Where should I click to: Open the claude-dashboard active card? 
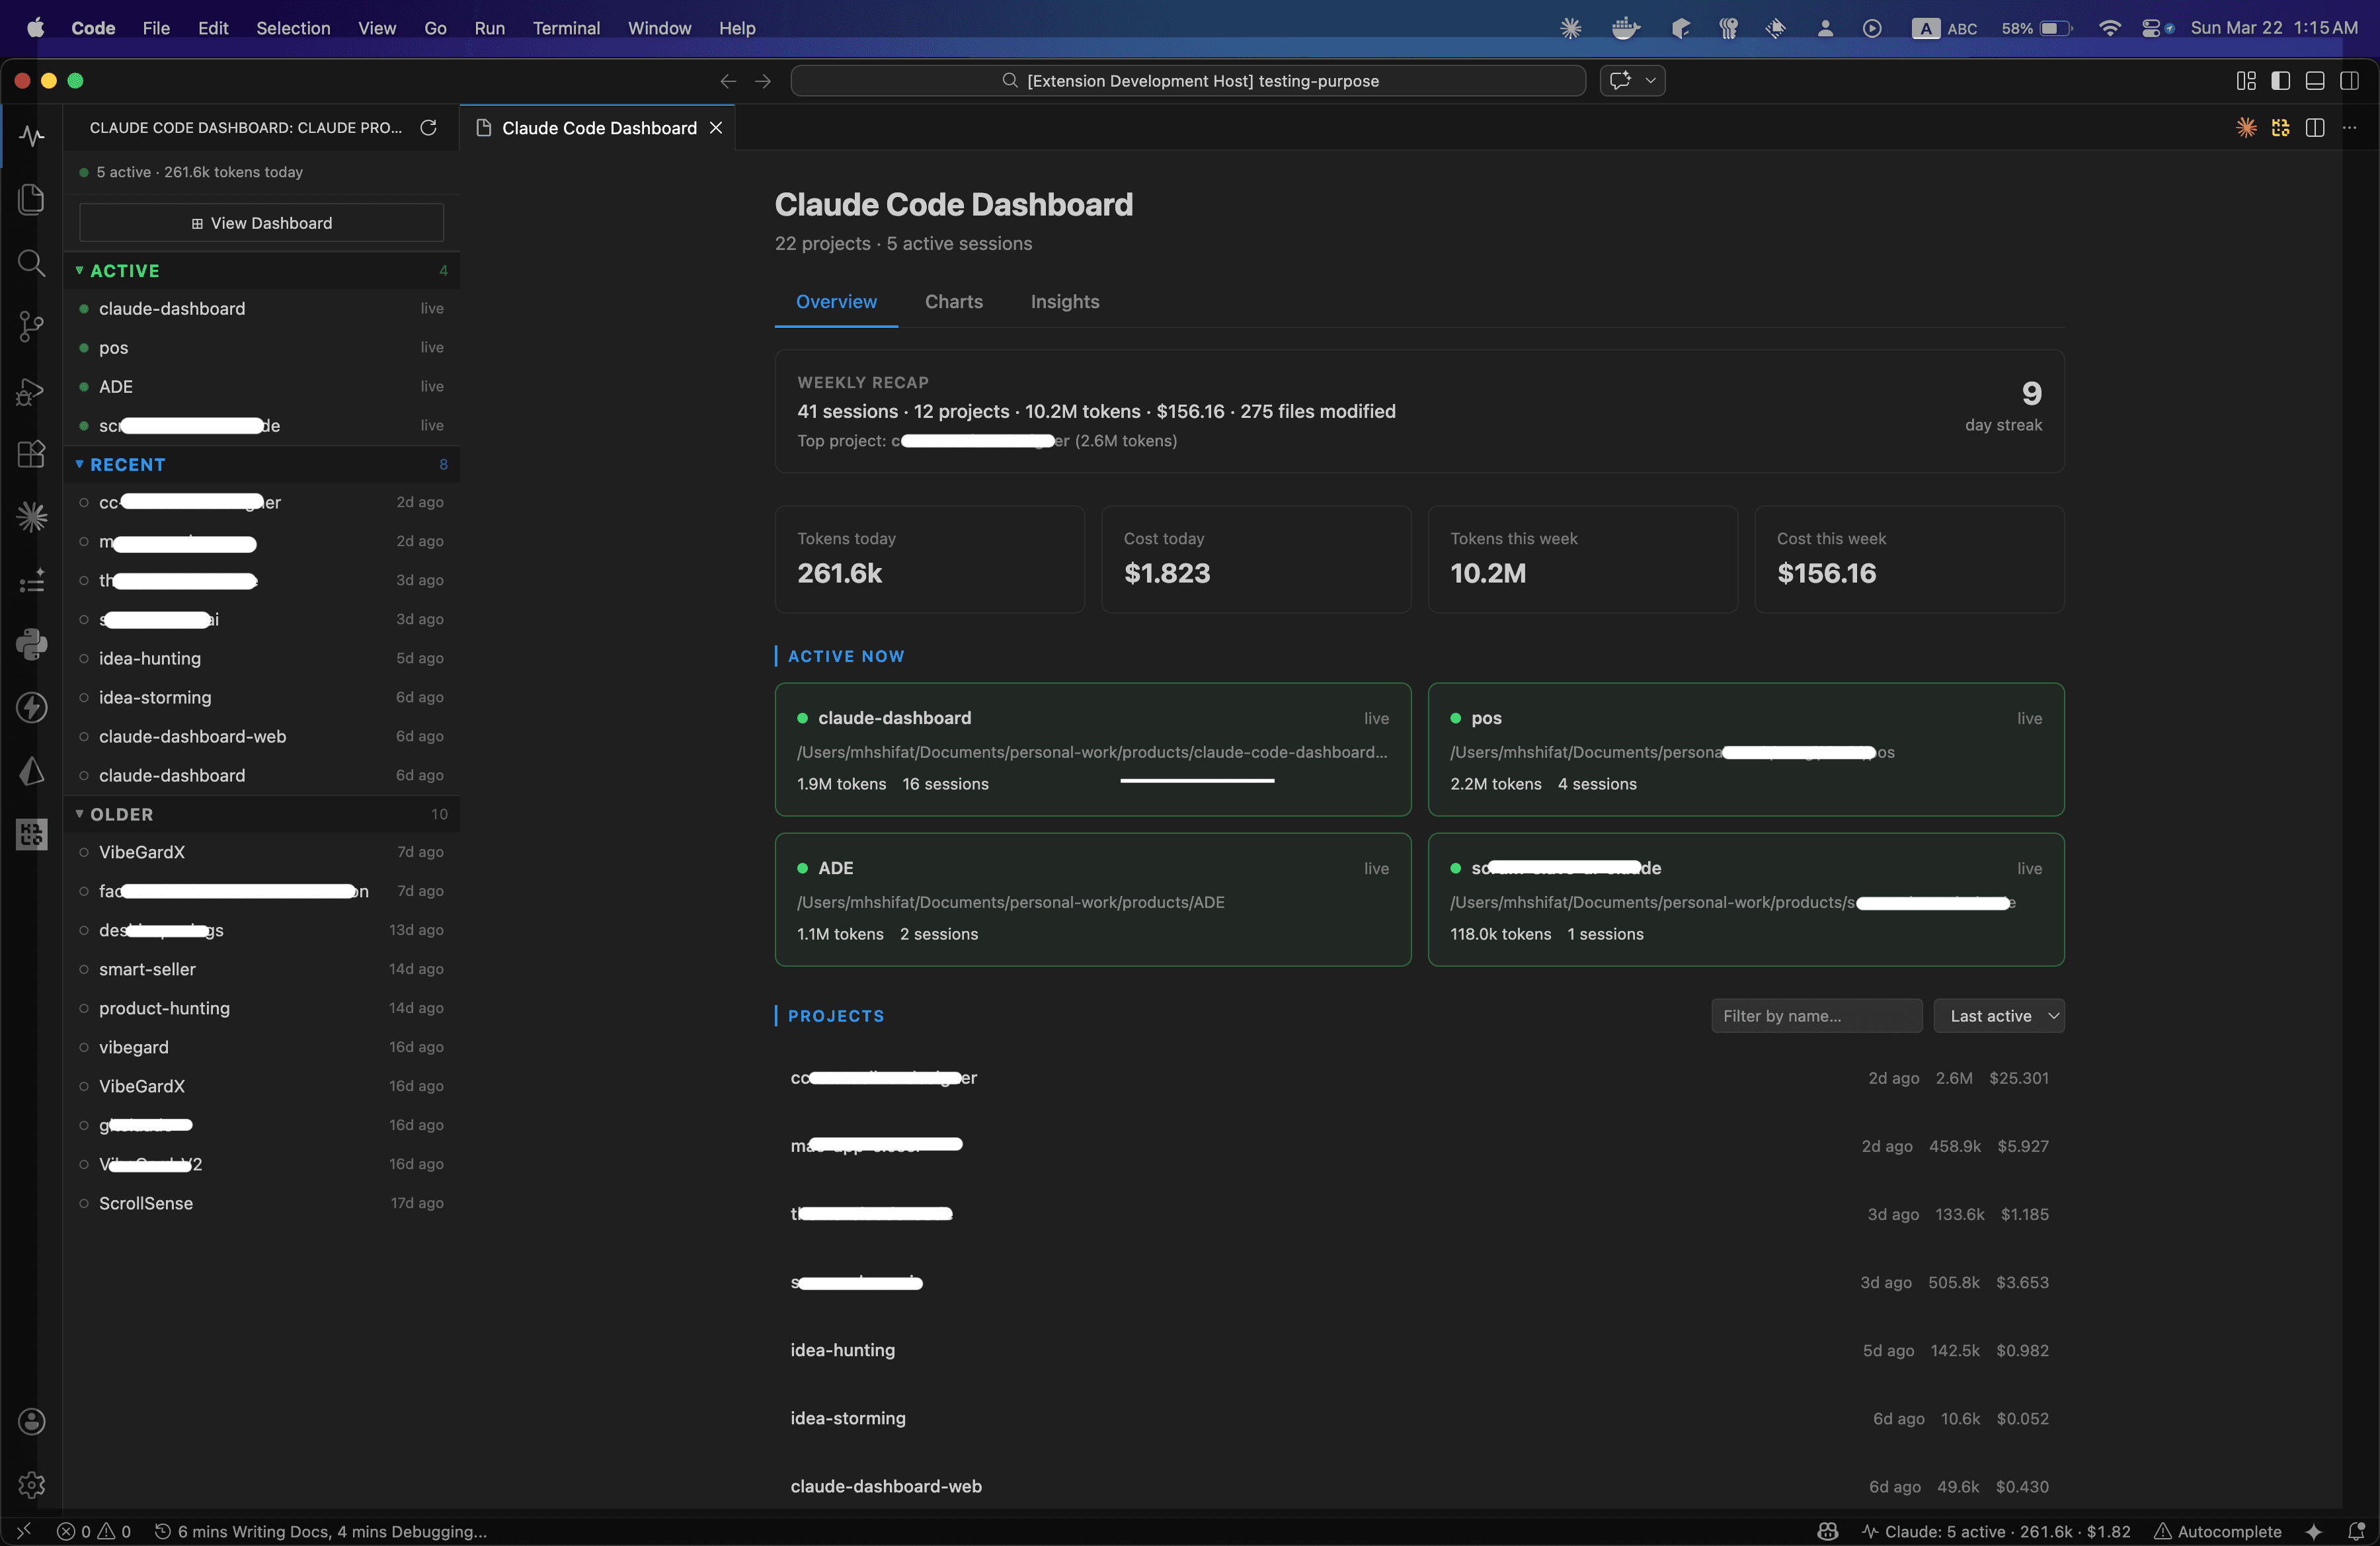pos(1093,749)
